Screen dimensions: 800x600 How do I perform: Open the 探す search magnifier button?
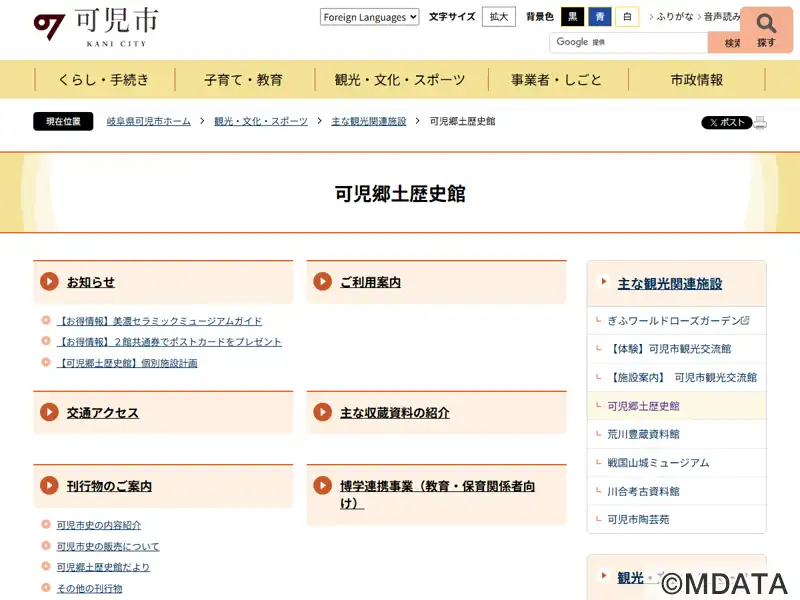(x=766, y=29)
